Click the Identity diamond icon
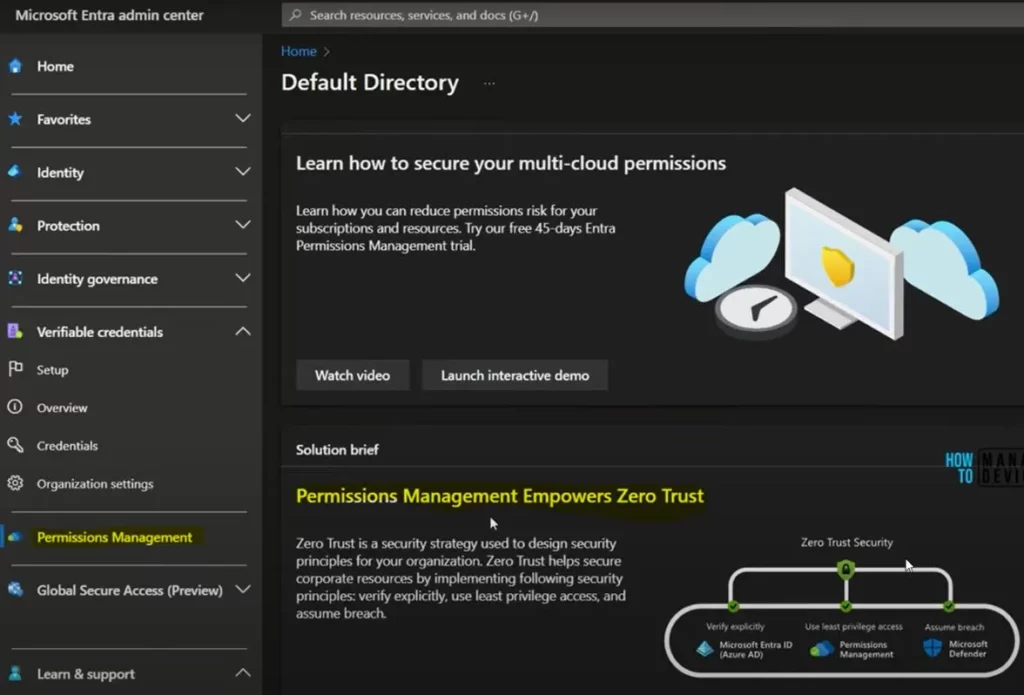Screen dimensions: 1024x695 [15, 172]
